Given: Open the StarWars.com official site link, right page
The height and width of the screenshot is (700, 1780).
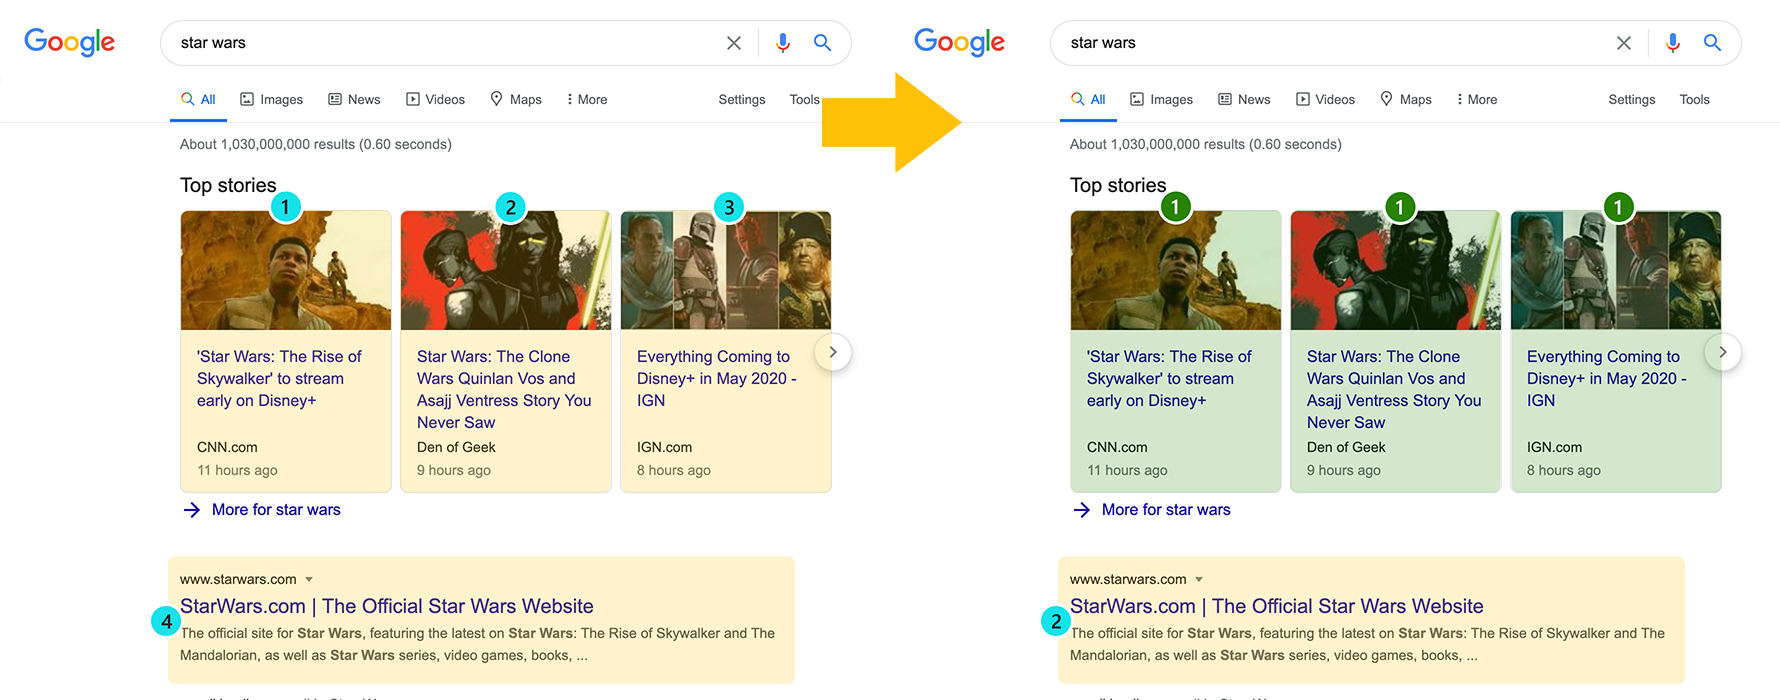Looking at the screenshot, I should coord(1277,606).
